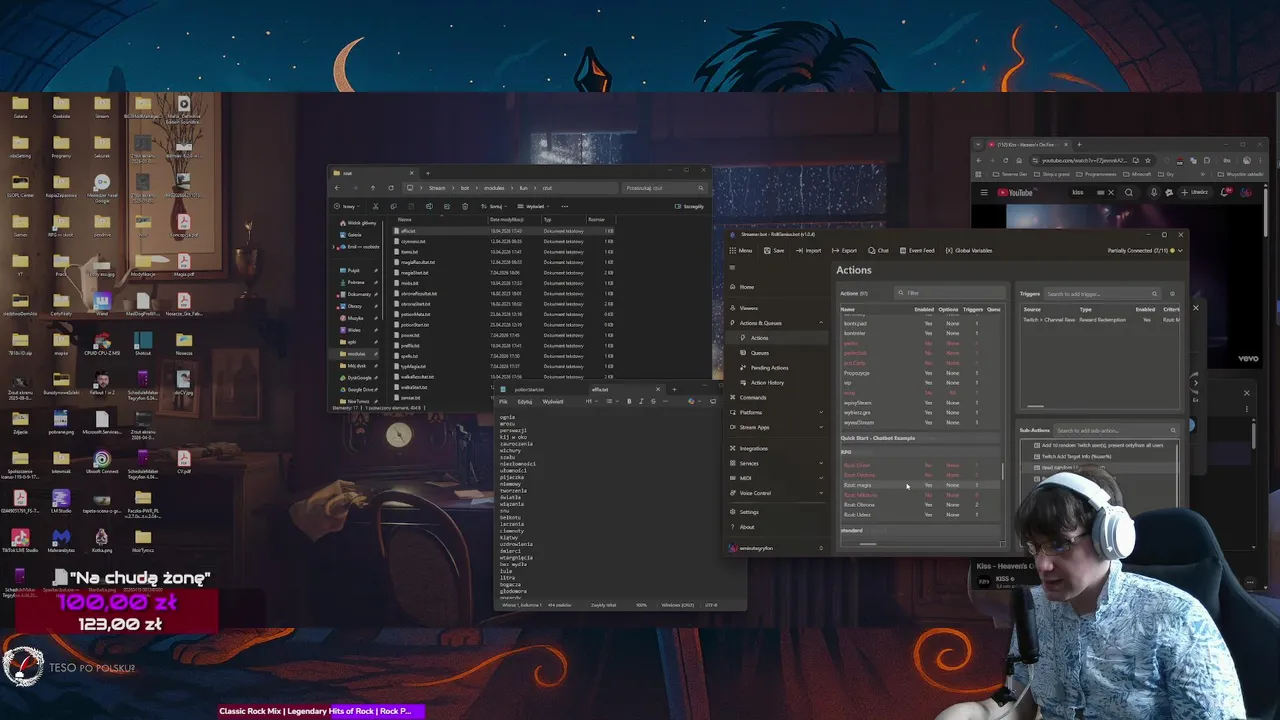This screenshot has width=1280, height=720.
Task: Click Delete trash icon in File Explorer
Action: pyautogui.click(x=465, y=207)
